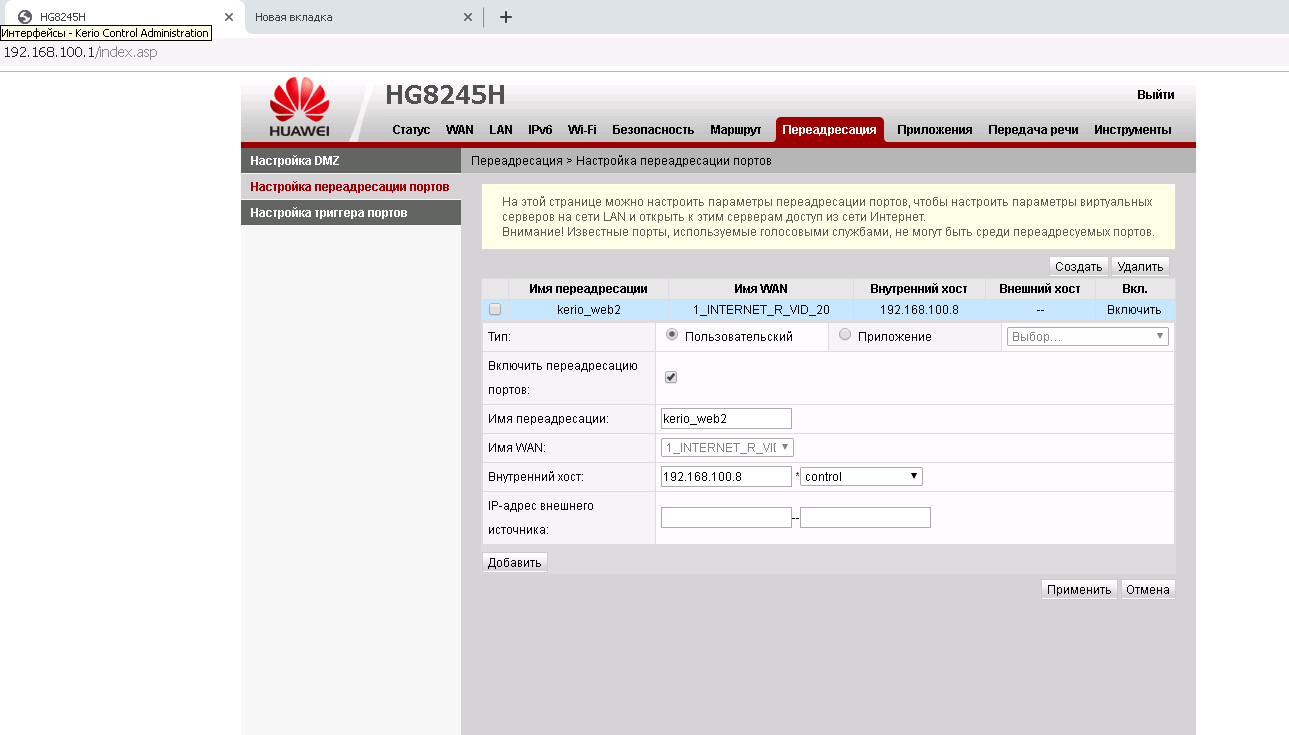Image resolution: width=1289 pixels, height=735 pixels.
Task: Open the Выбор... application dropdown
Action: coord(1088,337)
